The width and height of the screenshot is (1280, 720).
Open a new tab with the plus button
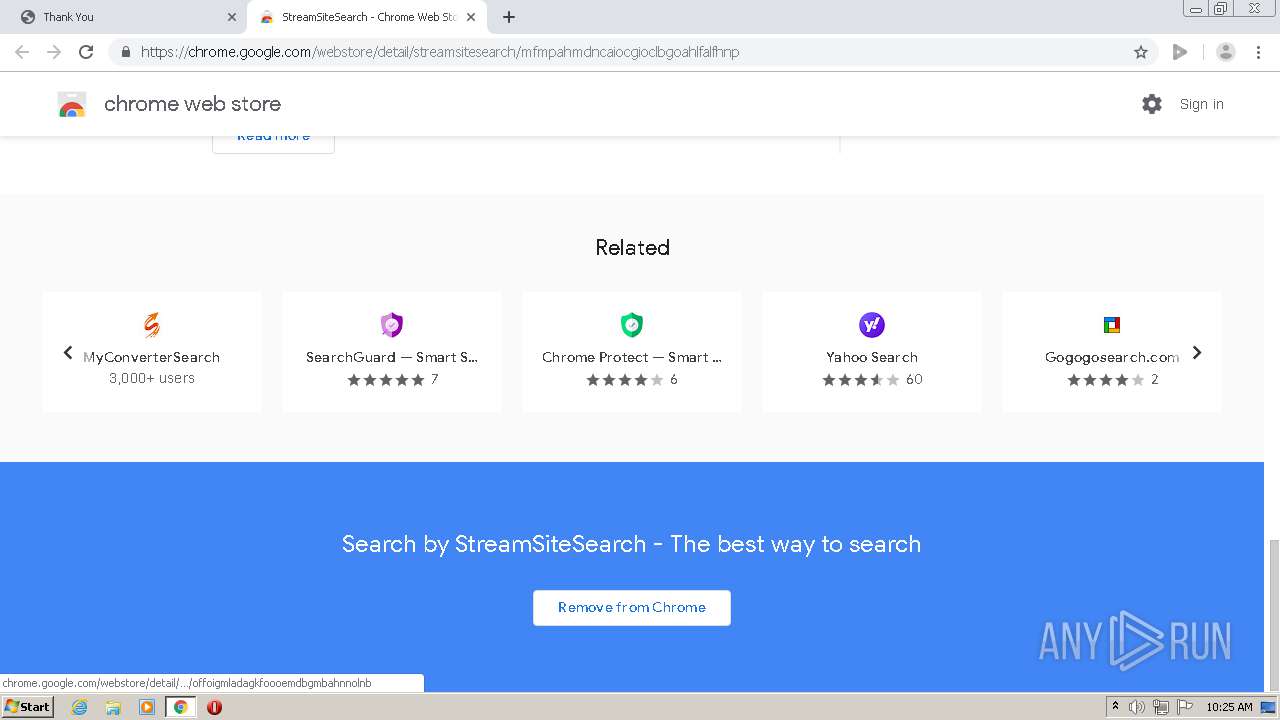pyautogui.click(x=509, y=17)
